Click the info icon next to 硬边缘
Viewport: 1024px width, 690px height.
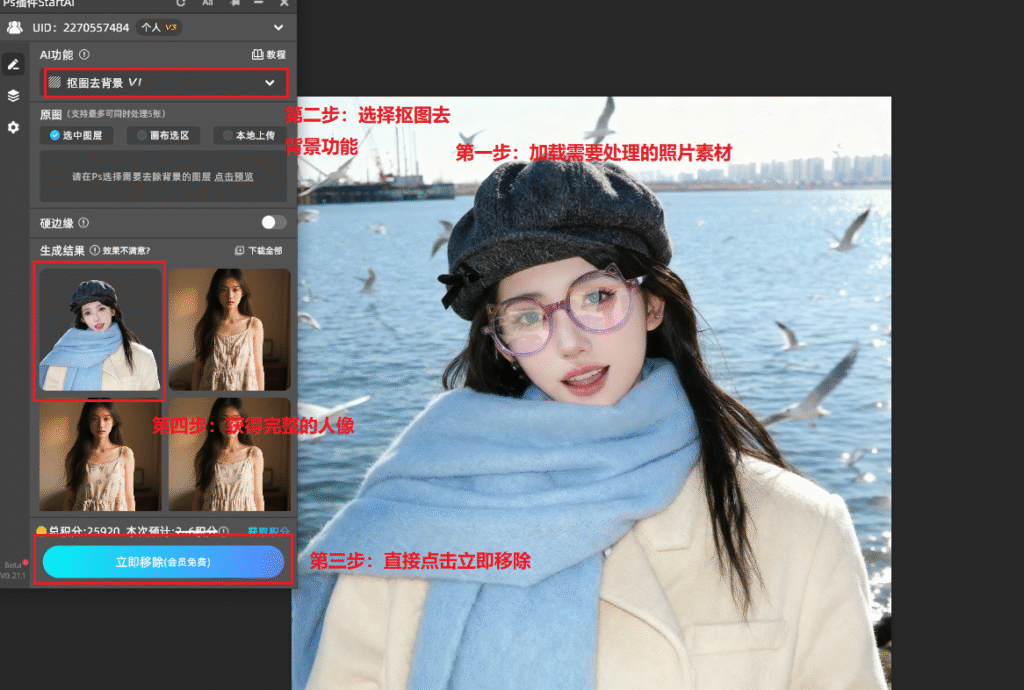pyautogui.click(x=83, y=223)
